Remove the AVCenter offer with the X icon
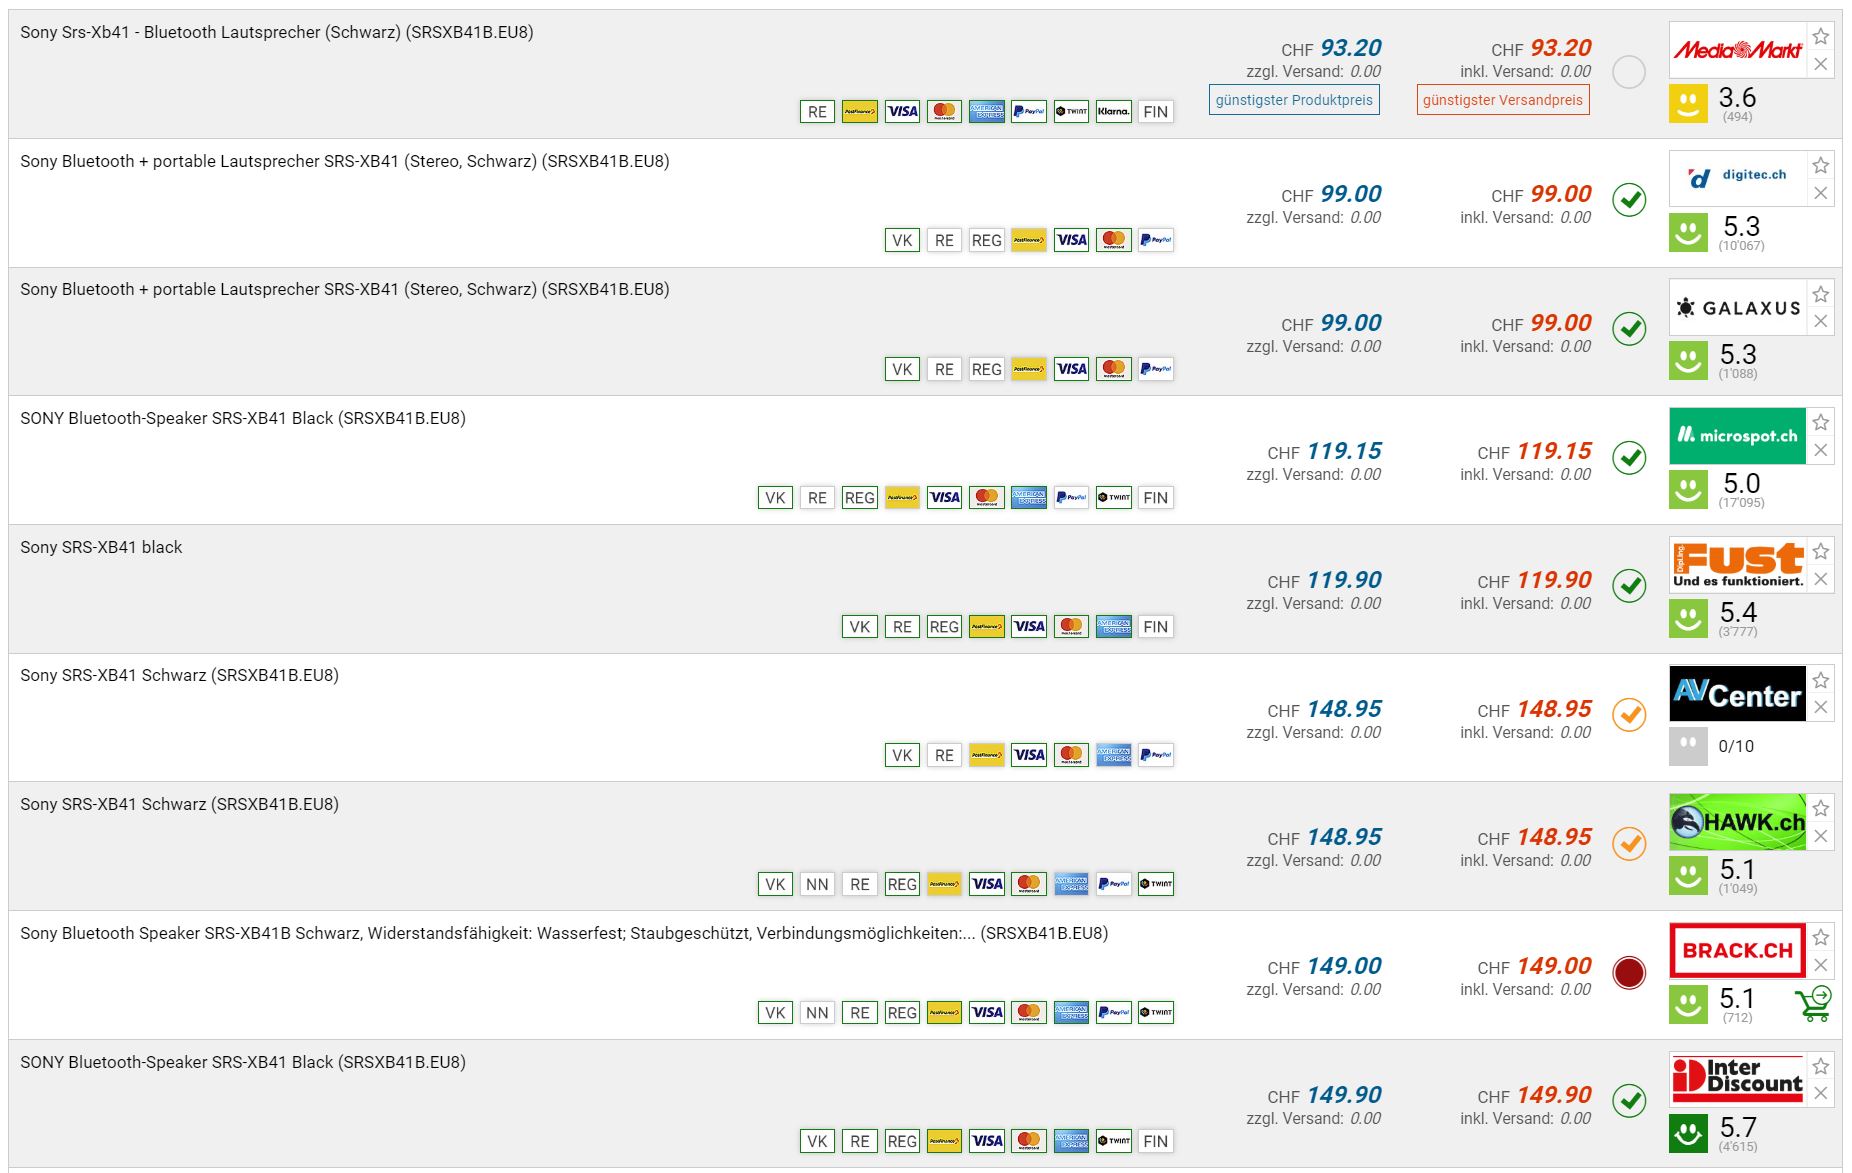 tap(1821, 707)
